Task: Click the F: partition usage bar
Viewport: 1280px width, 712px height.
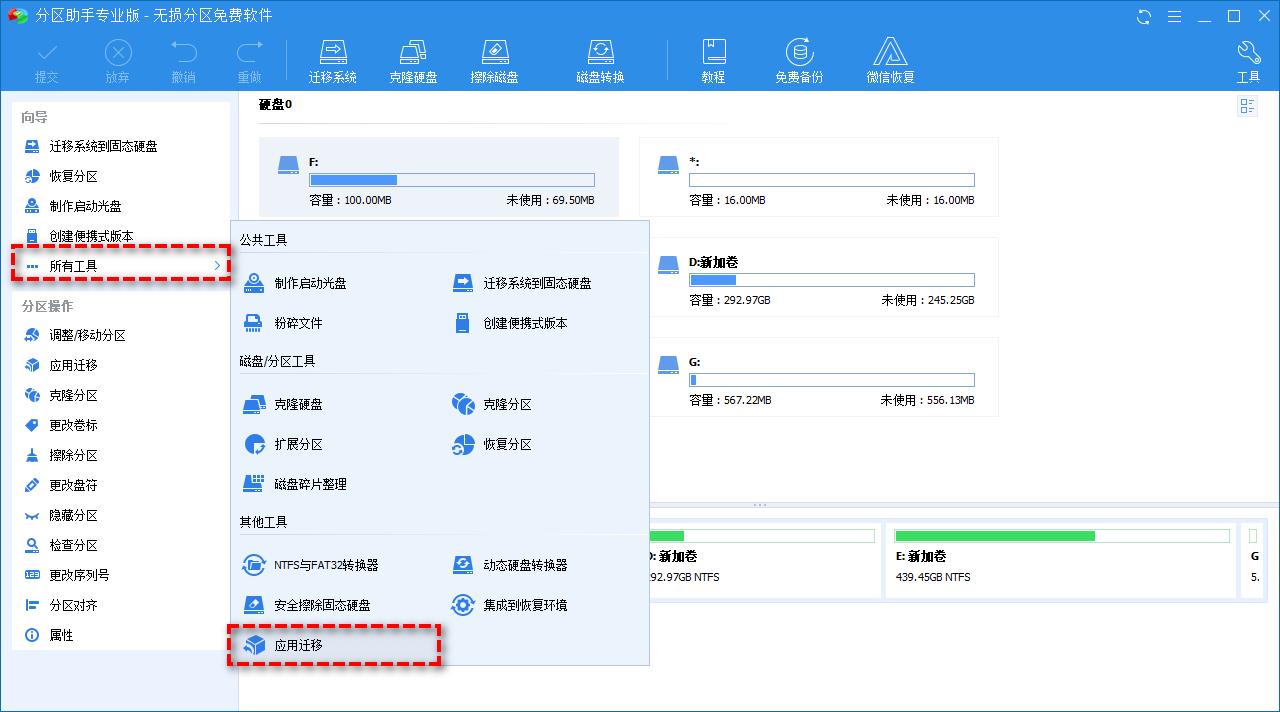Action: coord(452,180)
